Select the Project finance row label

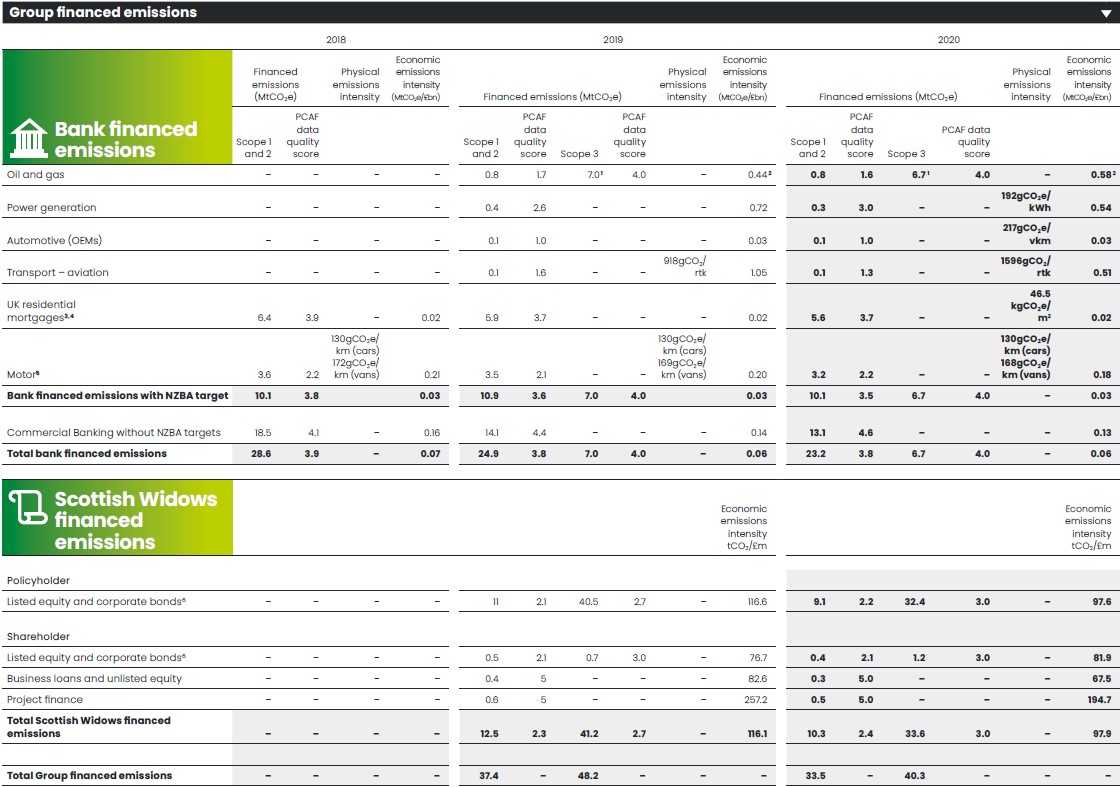coord(45,700)
